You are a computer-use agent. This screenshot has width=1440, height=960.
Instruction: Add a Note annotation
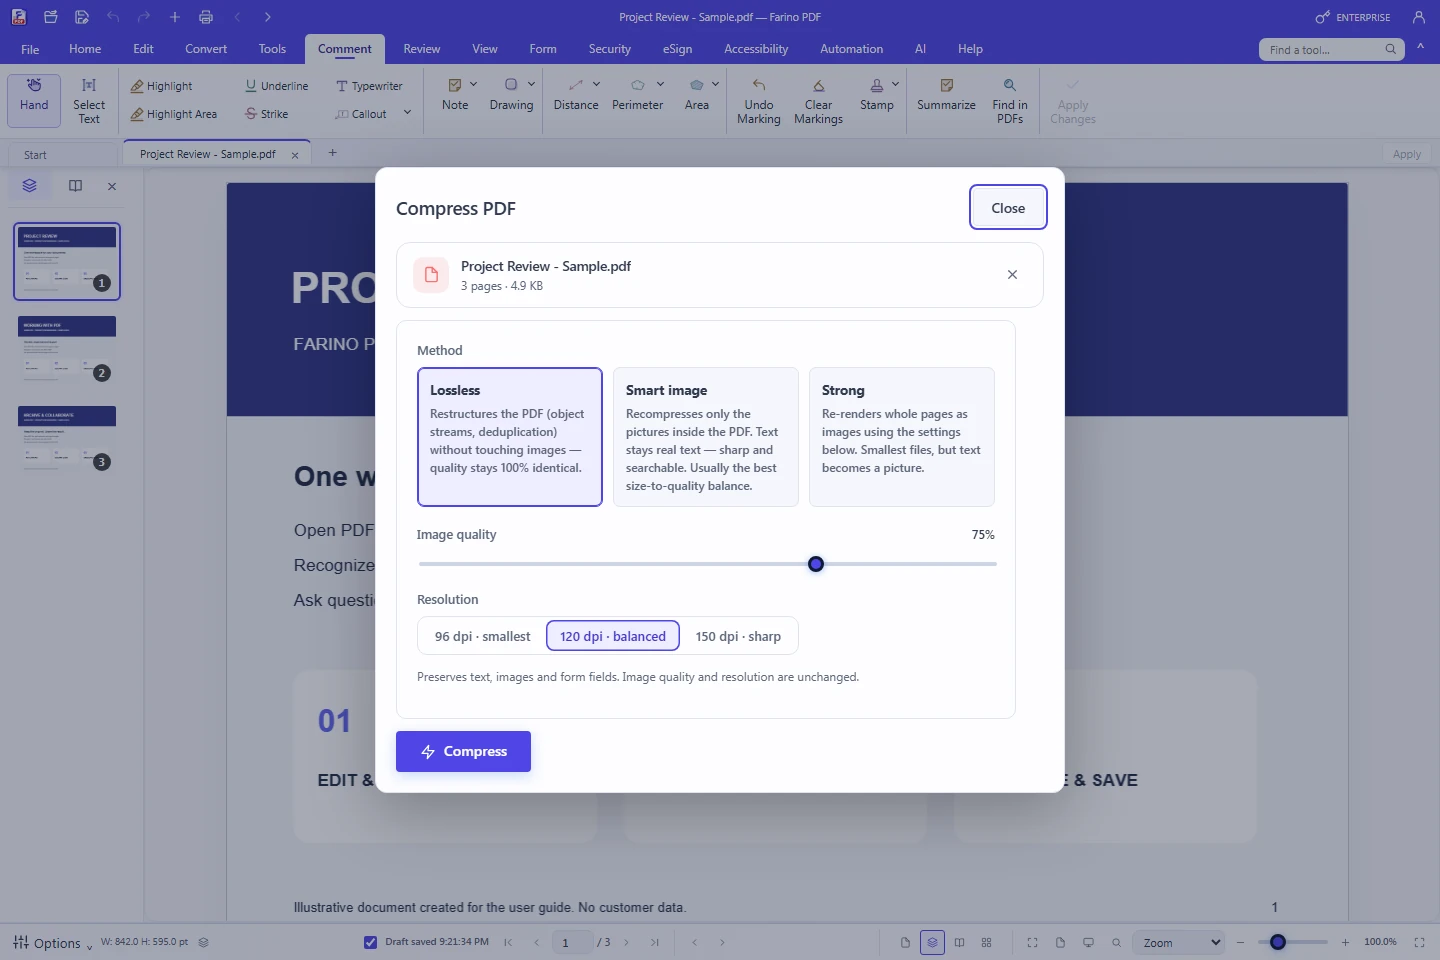pos(455,96)
